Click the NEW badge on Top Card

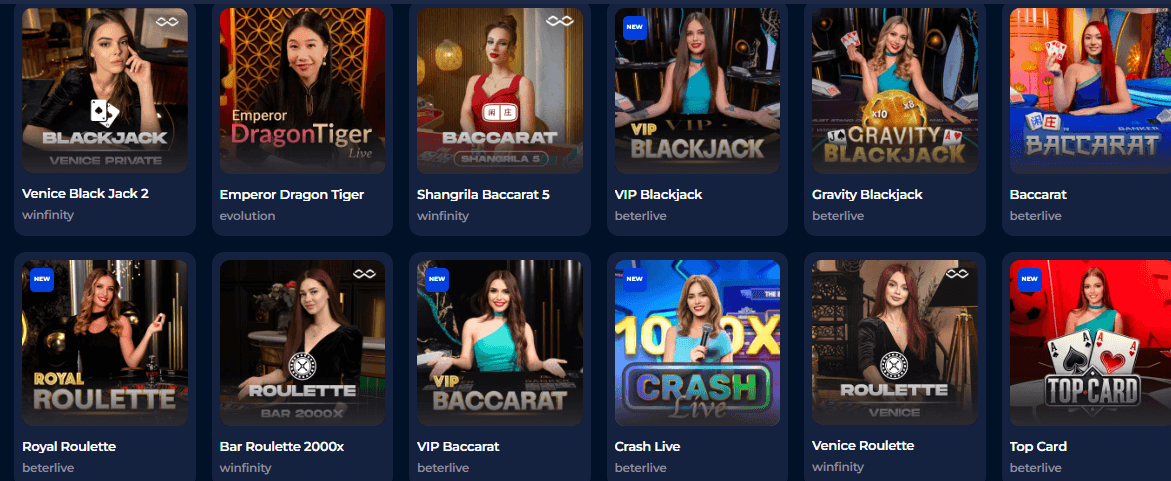coord(1029,279)
